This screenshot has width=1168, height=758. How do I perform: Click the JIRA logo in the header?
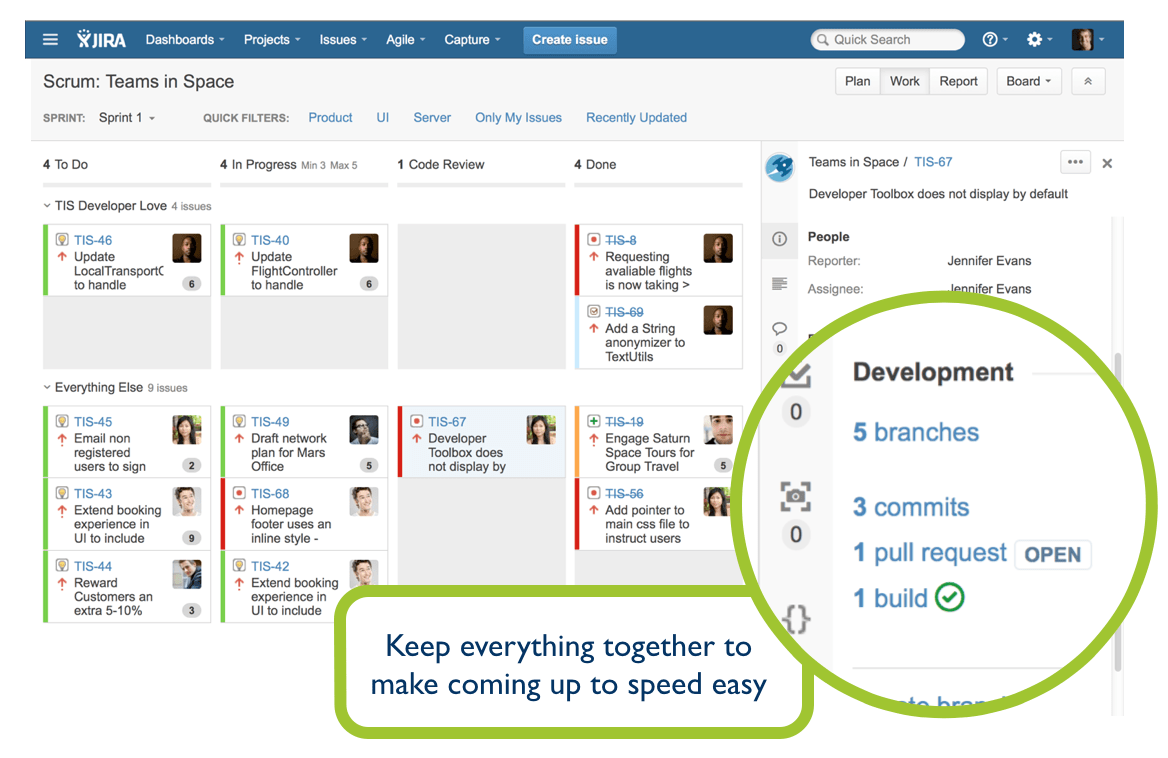point(102,39)
